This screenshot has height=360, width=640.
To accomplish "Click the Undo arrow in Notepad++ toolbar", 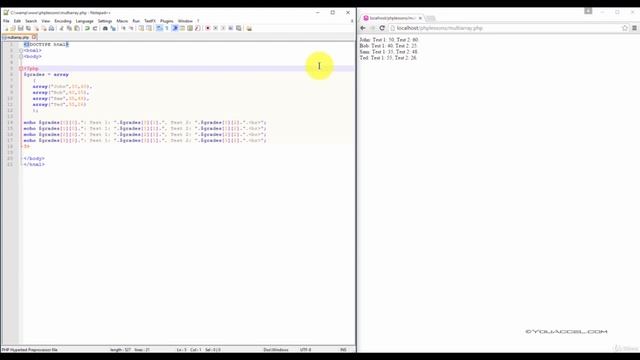I will (87, 28).
